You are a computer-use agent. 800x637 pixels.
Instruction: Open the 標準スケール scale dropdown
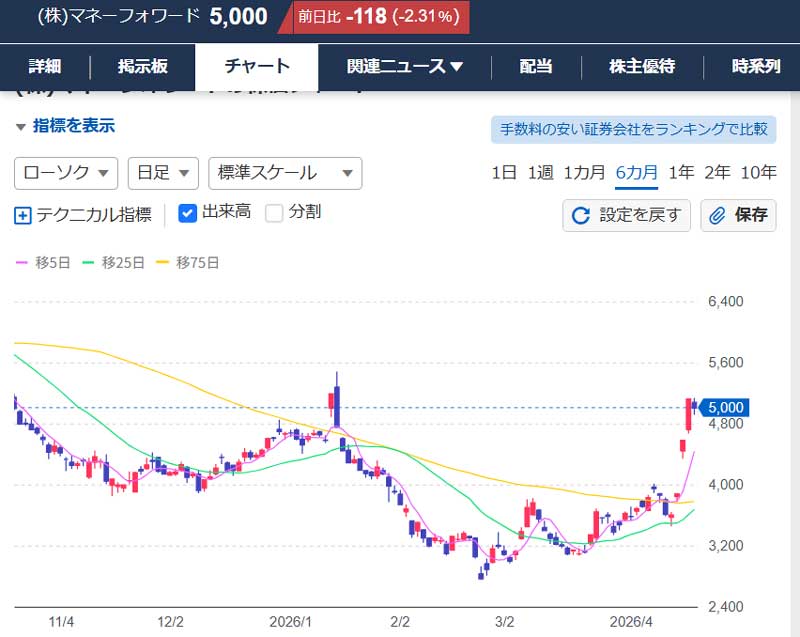pyautogui.click(x=285, y=173)
